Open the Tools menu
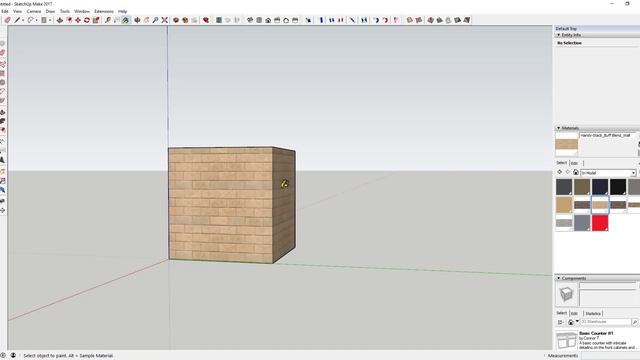This screenshot has height=360, width=640. coord(65,11)
